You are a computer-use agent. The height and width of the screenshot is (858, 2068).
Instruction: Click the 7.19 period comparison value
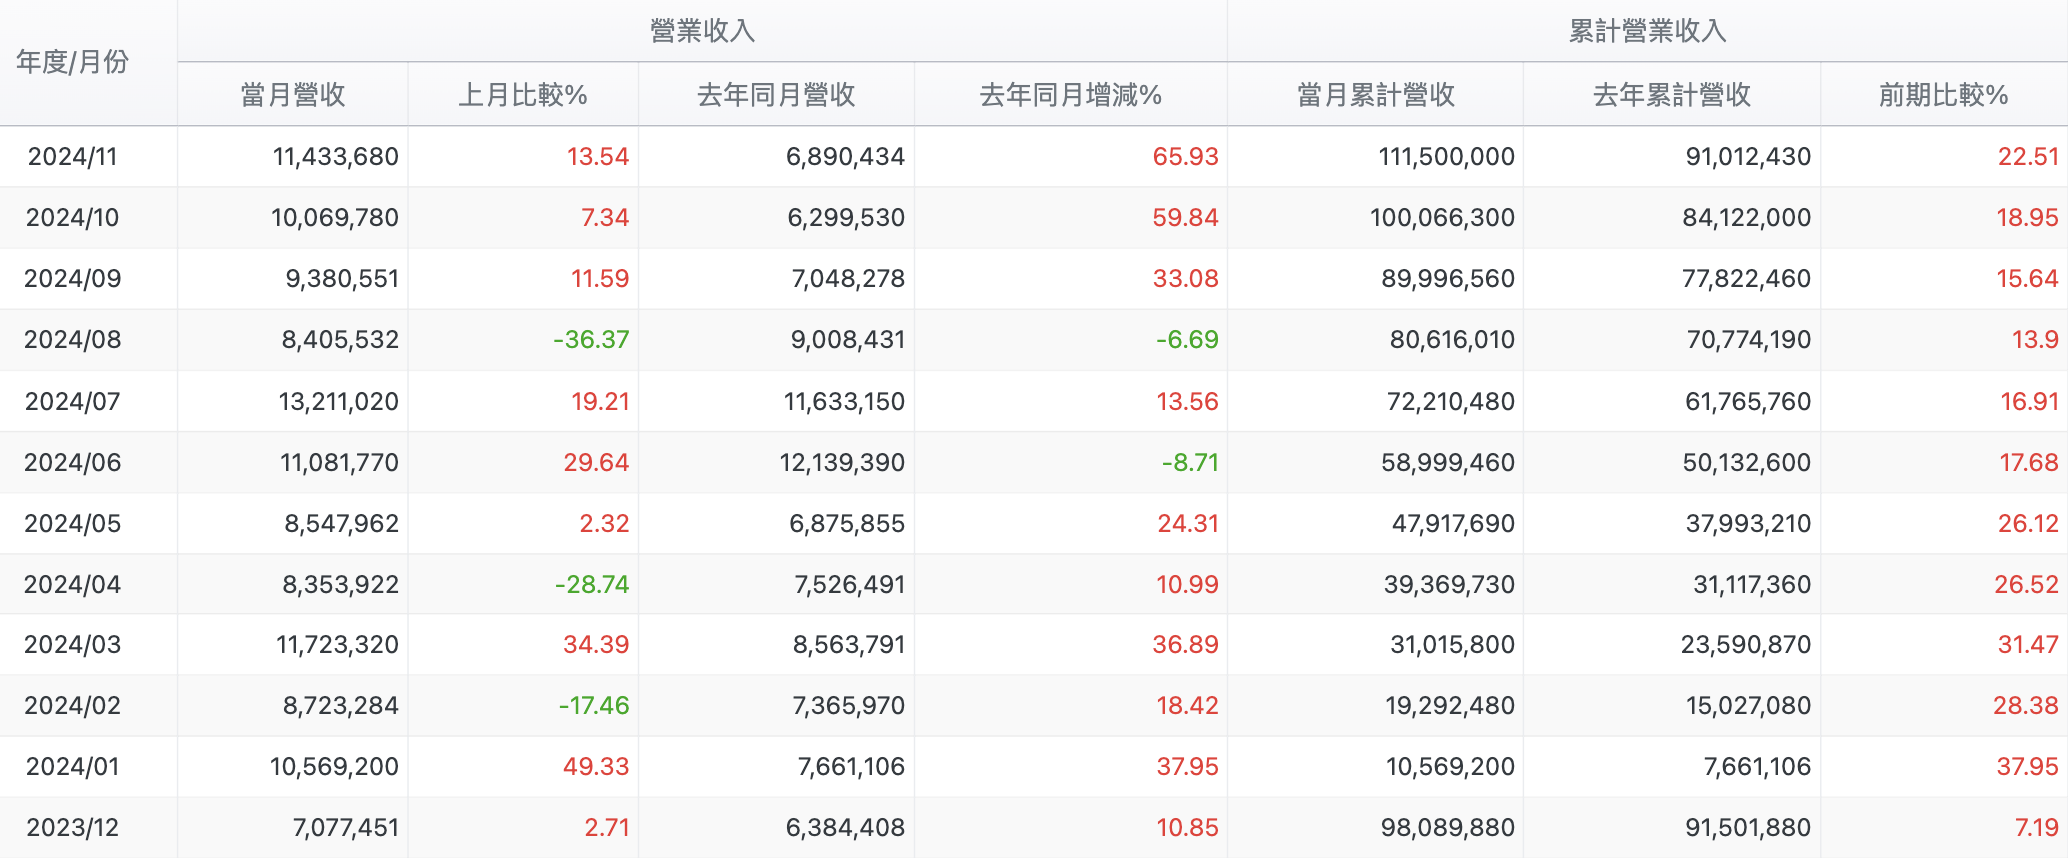2037,828
